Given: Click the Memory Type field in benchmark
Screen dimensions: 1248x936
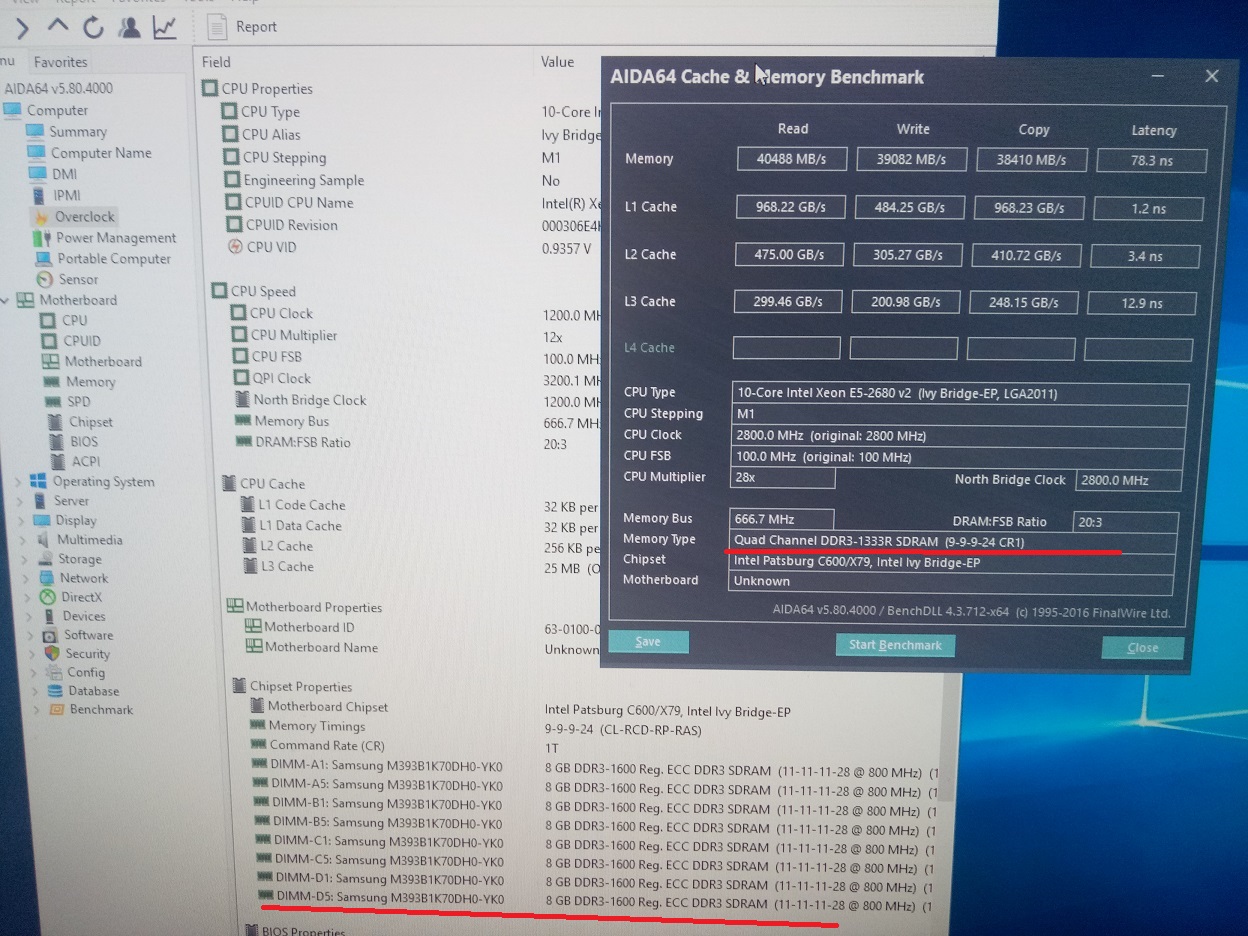Looking at the screenshot, I should click(x=951, y=541).
